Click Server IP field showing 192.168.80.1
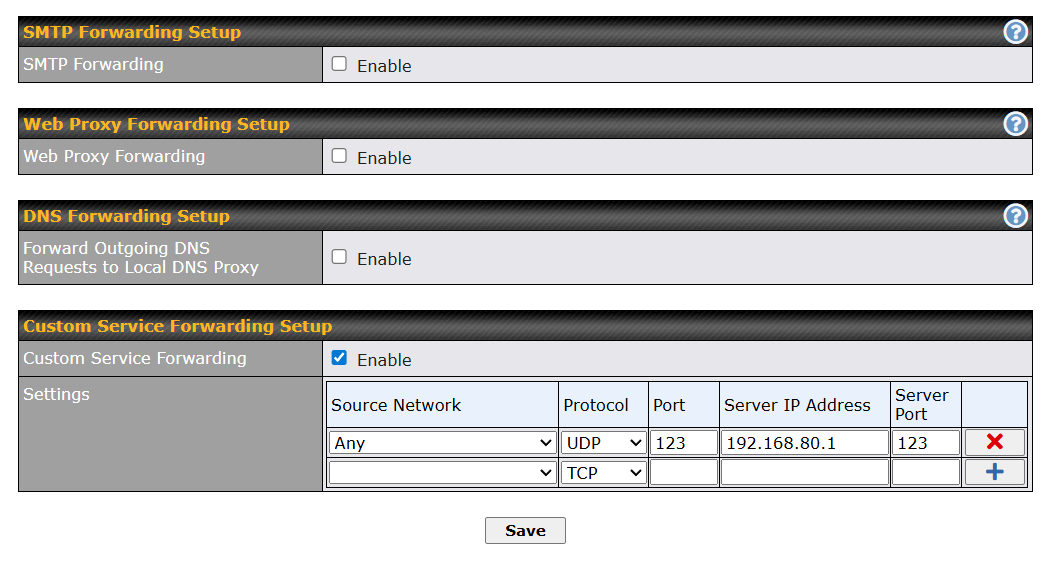The height and width of the screenshot is (586, 1053). click(x=804, y=443)
